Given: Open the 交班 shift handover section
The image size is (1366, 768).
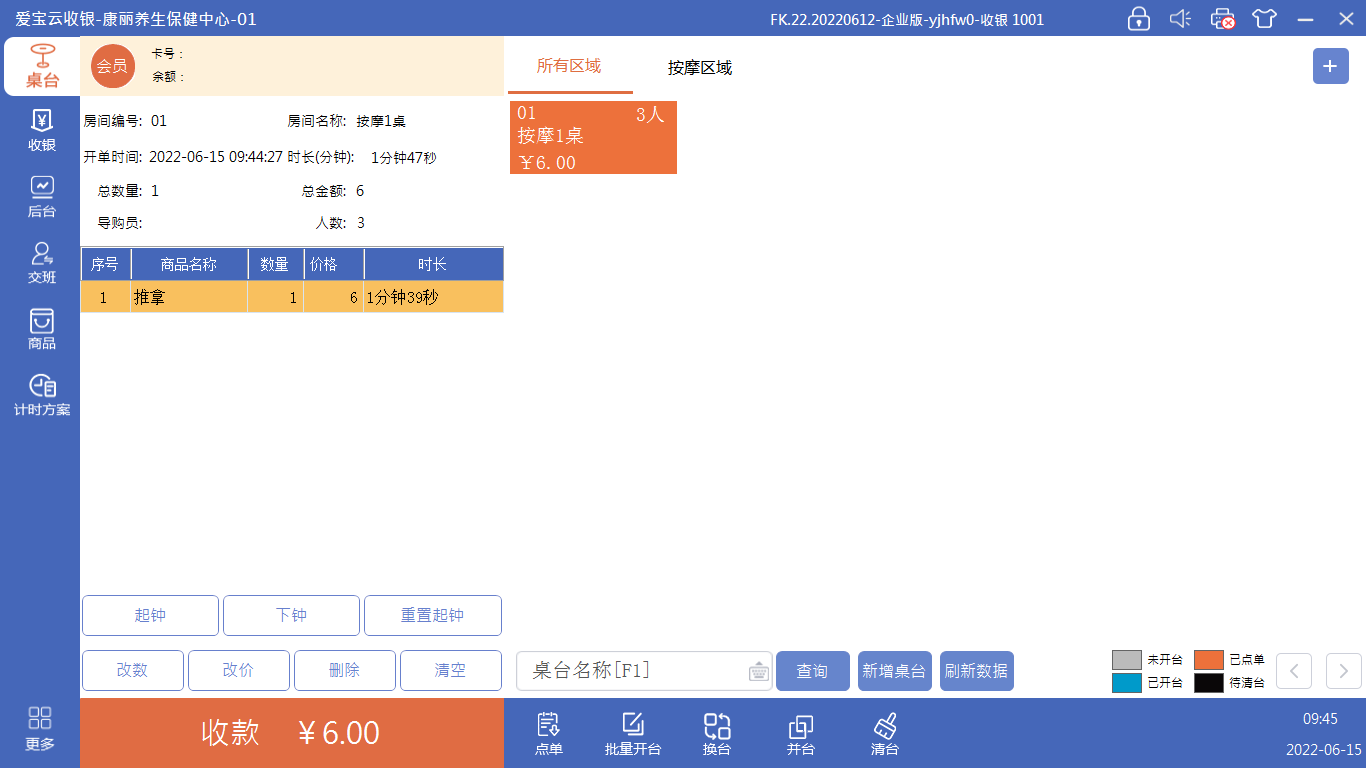Looking at the screenshot, I should pos(42,263).
